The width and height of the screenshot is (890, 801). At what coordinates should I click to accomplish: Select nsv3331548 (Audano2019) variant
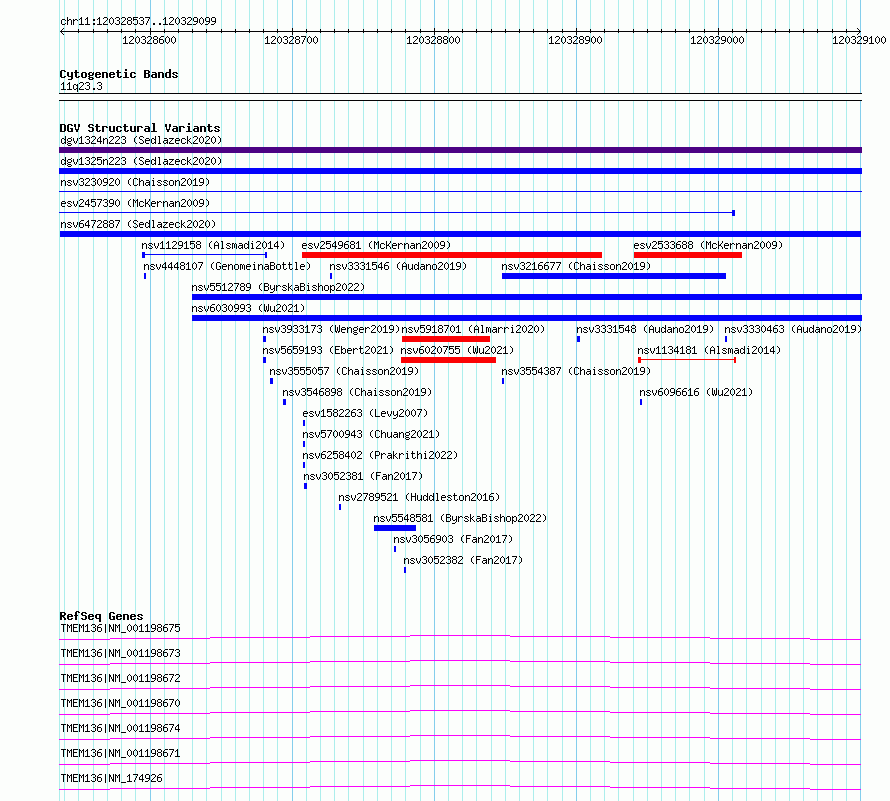pos(645,329)
